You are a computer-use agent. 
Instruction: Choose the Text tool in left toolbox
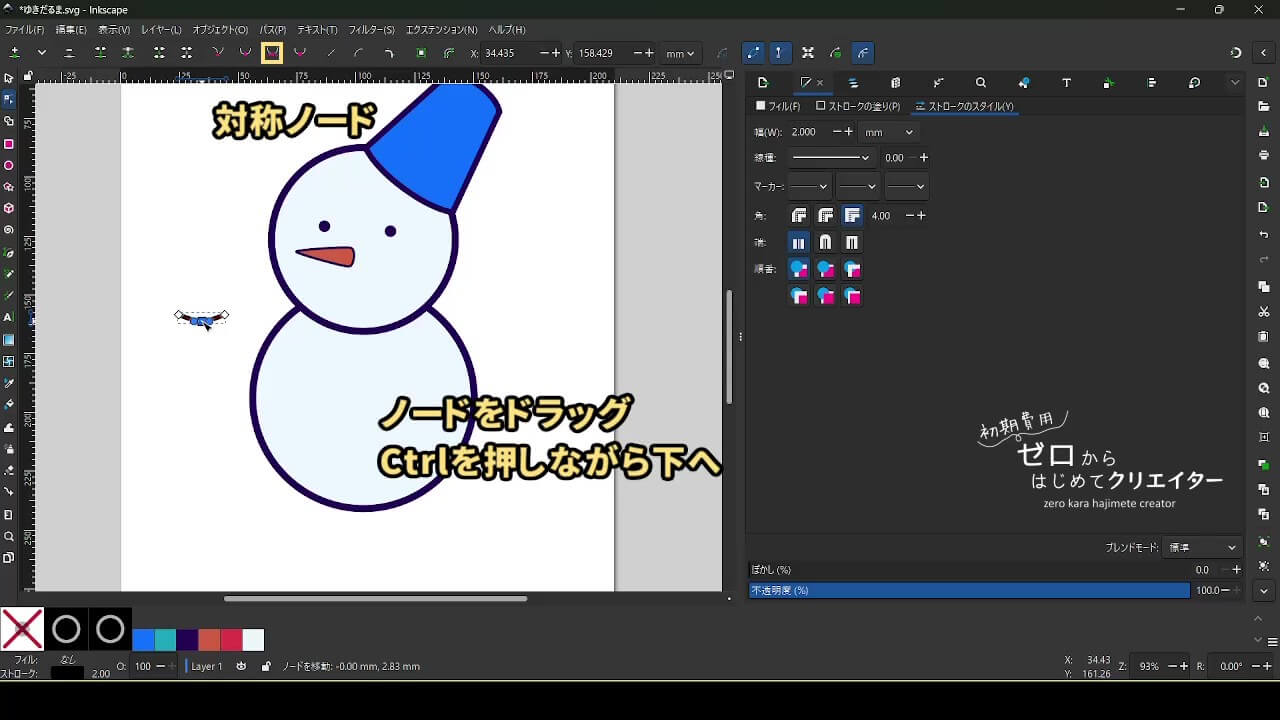[x=9, y=317]
